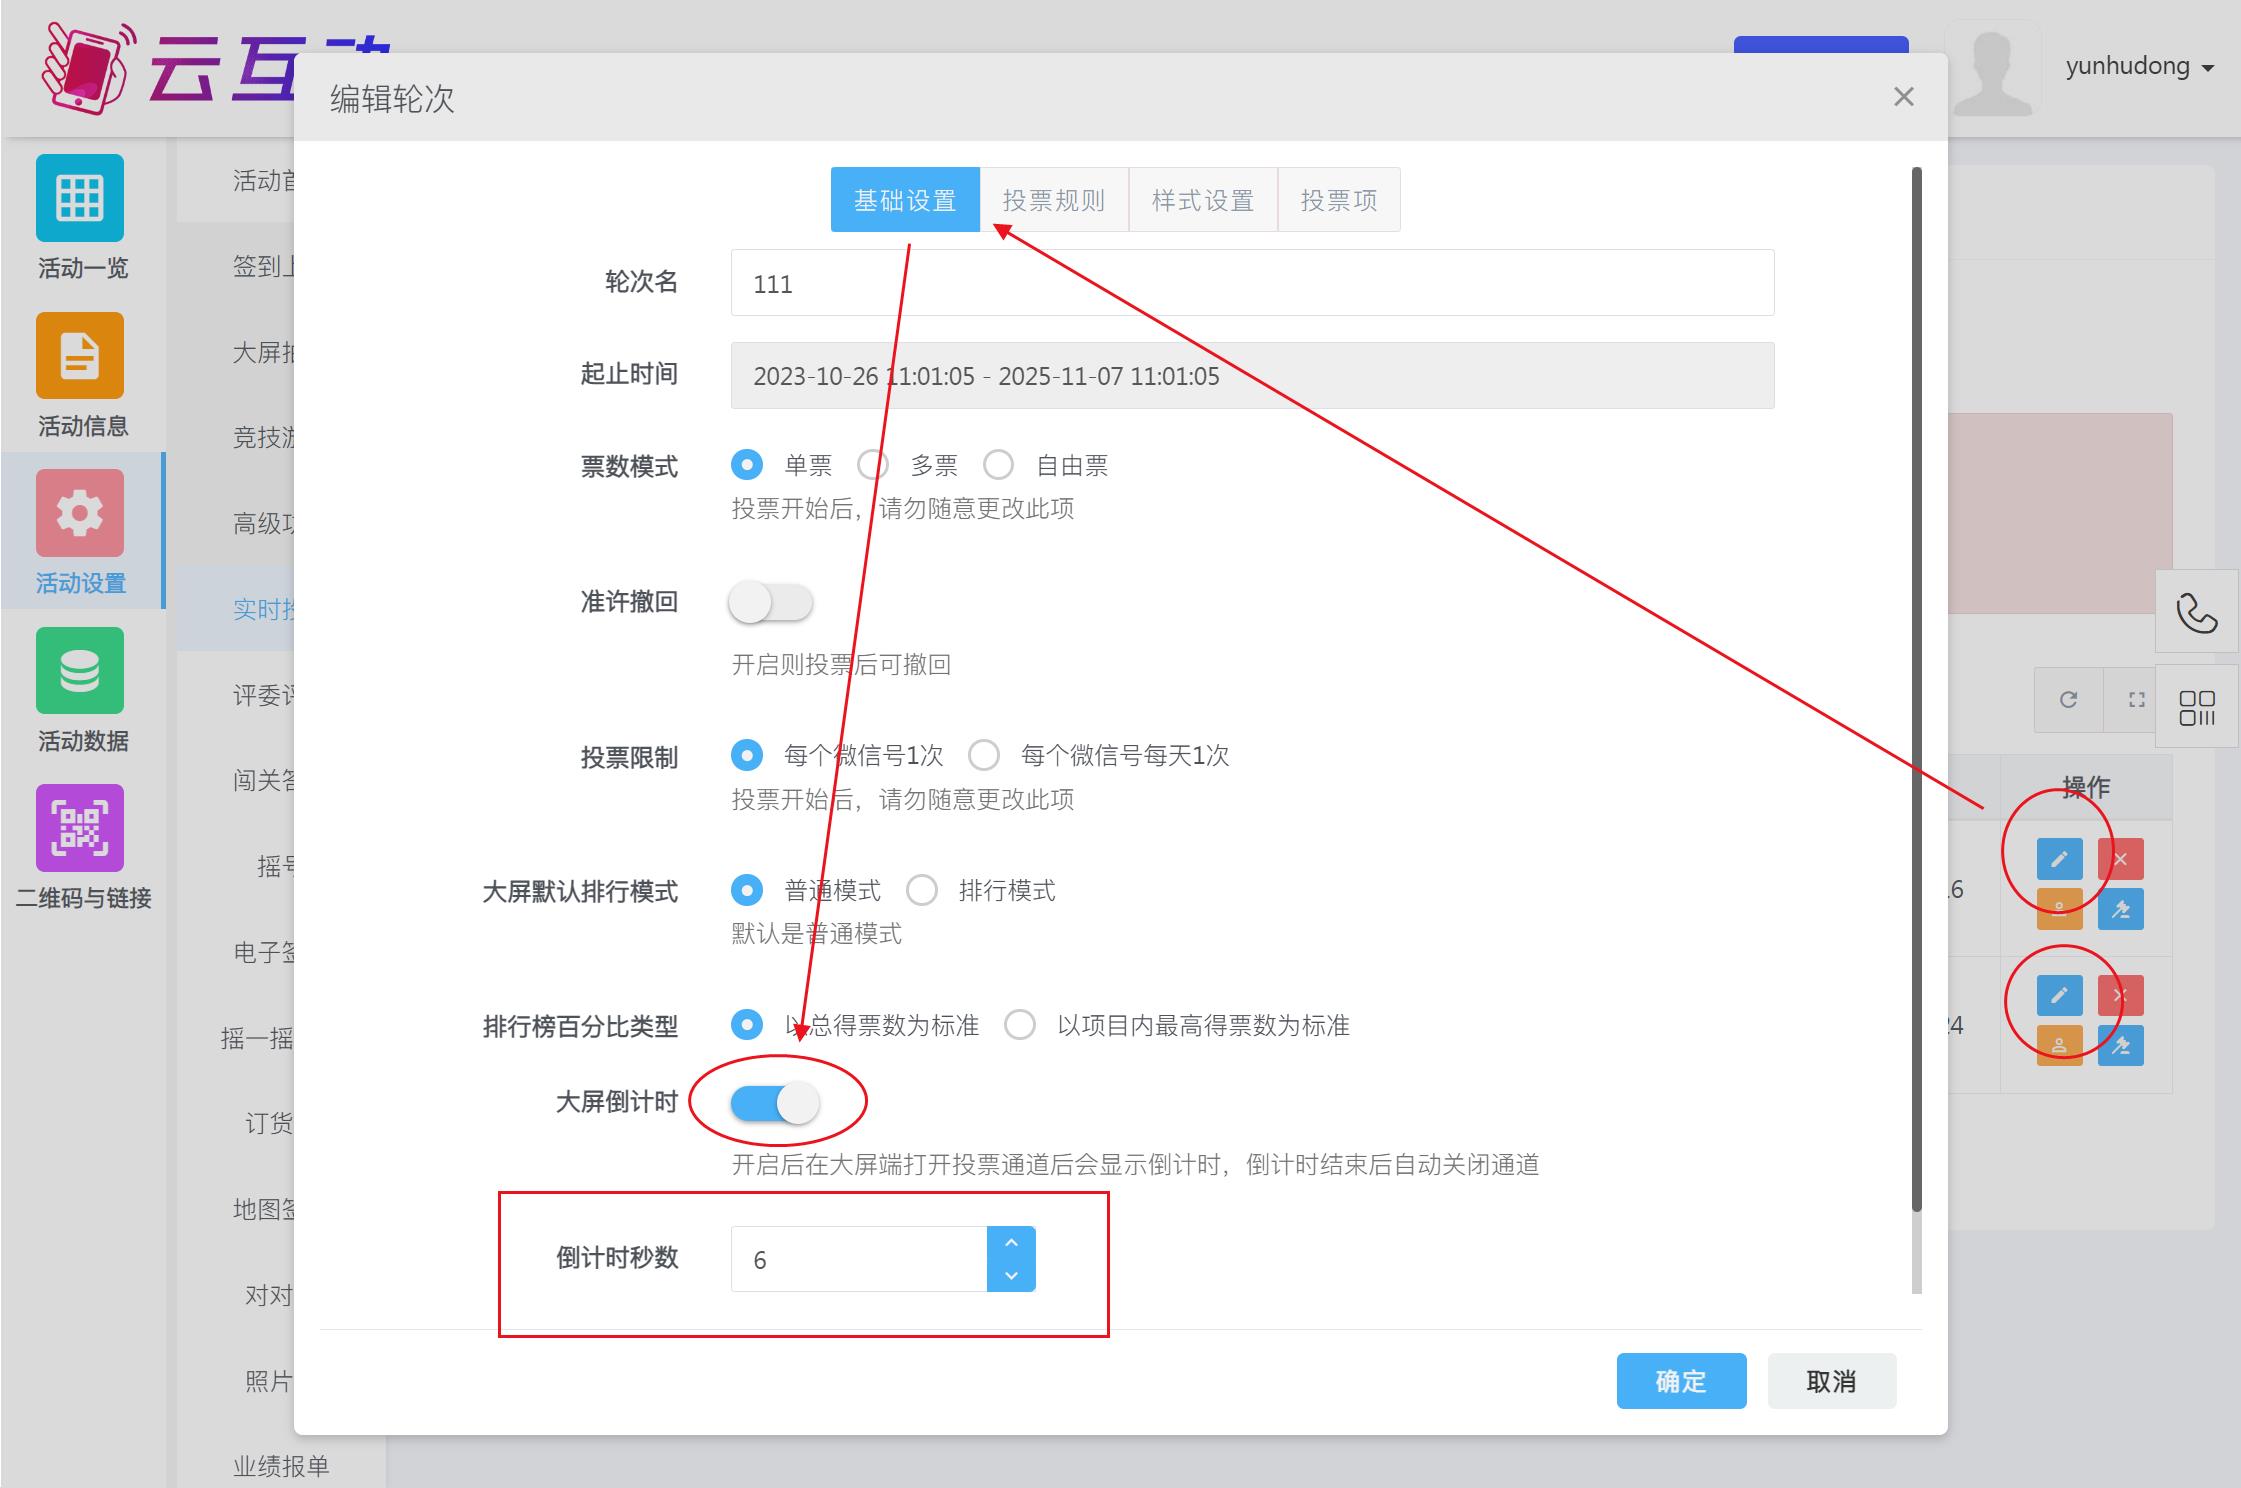Open the 二维码与链接 QR icon
2241x1488 pixels.
pyautogui.click(x=80, y=828)
